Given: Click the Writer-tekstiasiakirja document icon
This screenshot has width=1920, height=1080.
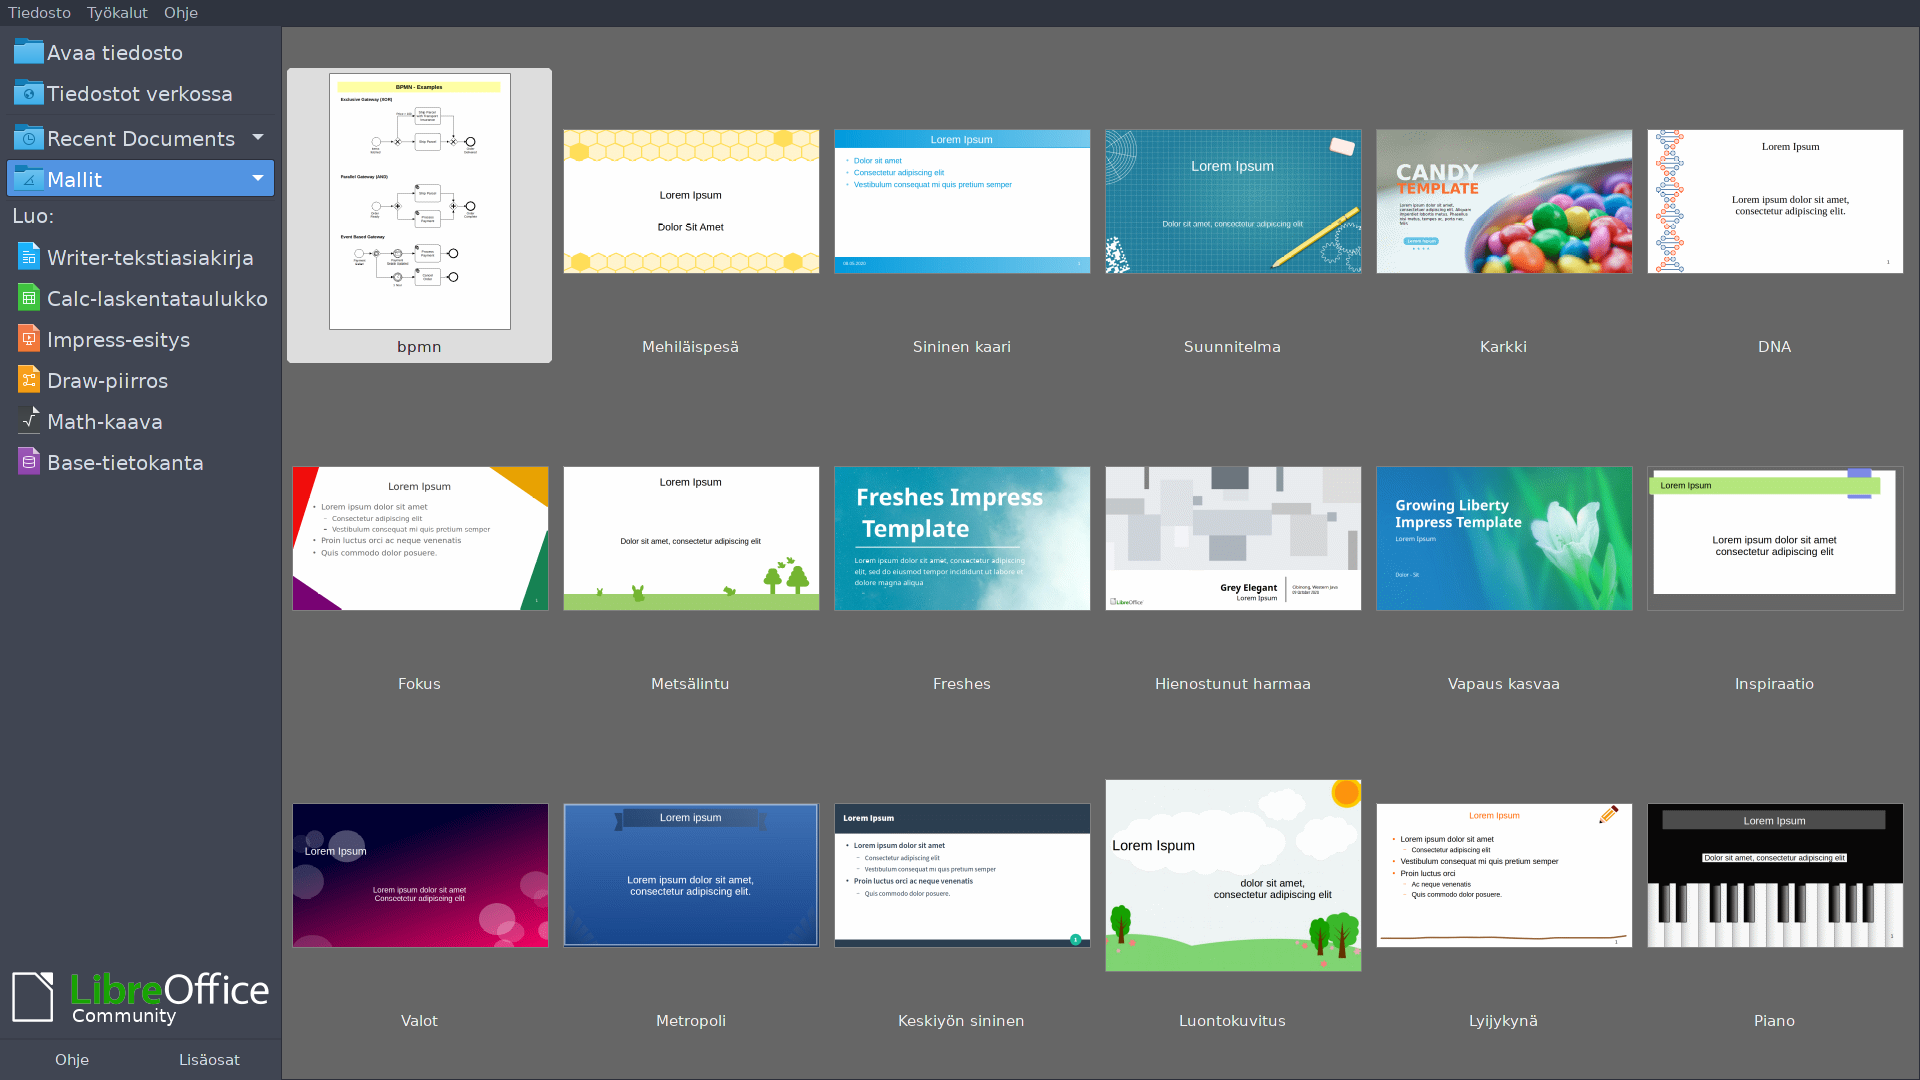Looking at the screenshot, I should coord(29,257).
